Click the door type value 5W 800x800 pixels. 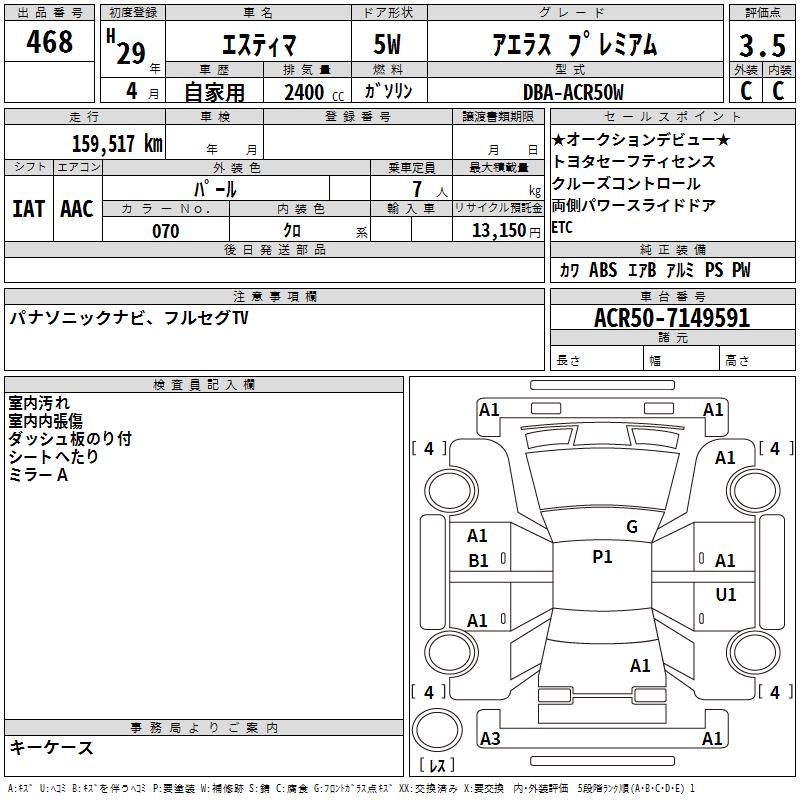pyautogui.click(x=387, y=44)
